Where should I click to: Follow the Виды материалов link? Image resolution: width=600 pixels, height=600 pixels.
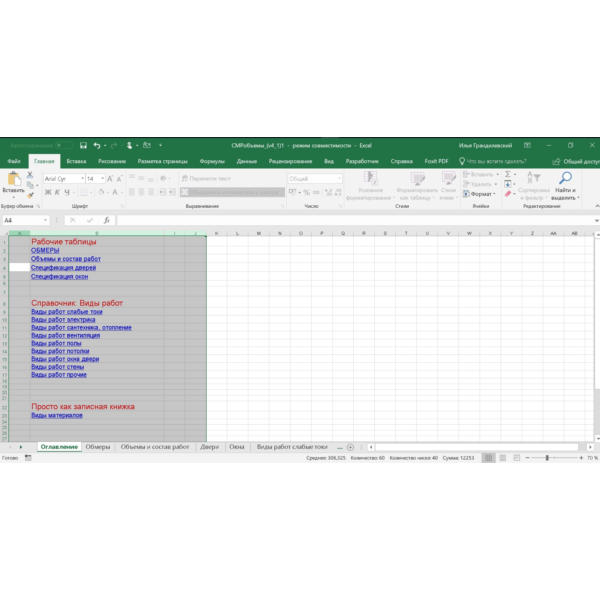(57, 415)
